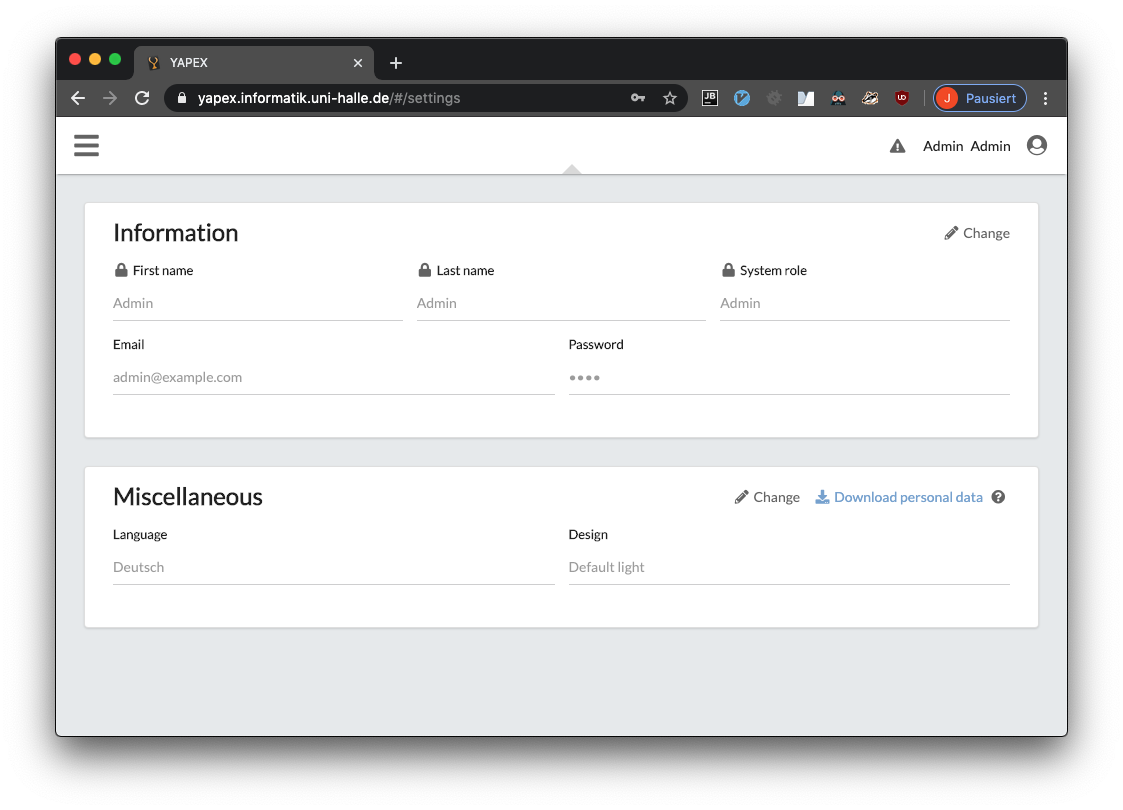Click the Password input field
The height and width of the screenshot is (810, 1123).
[x=788, y=377]
